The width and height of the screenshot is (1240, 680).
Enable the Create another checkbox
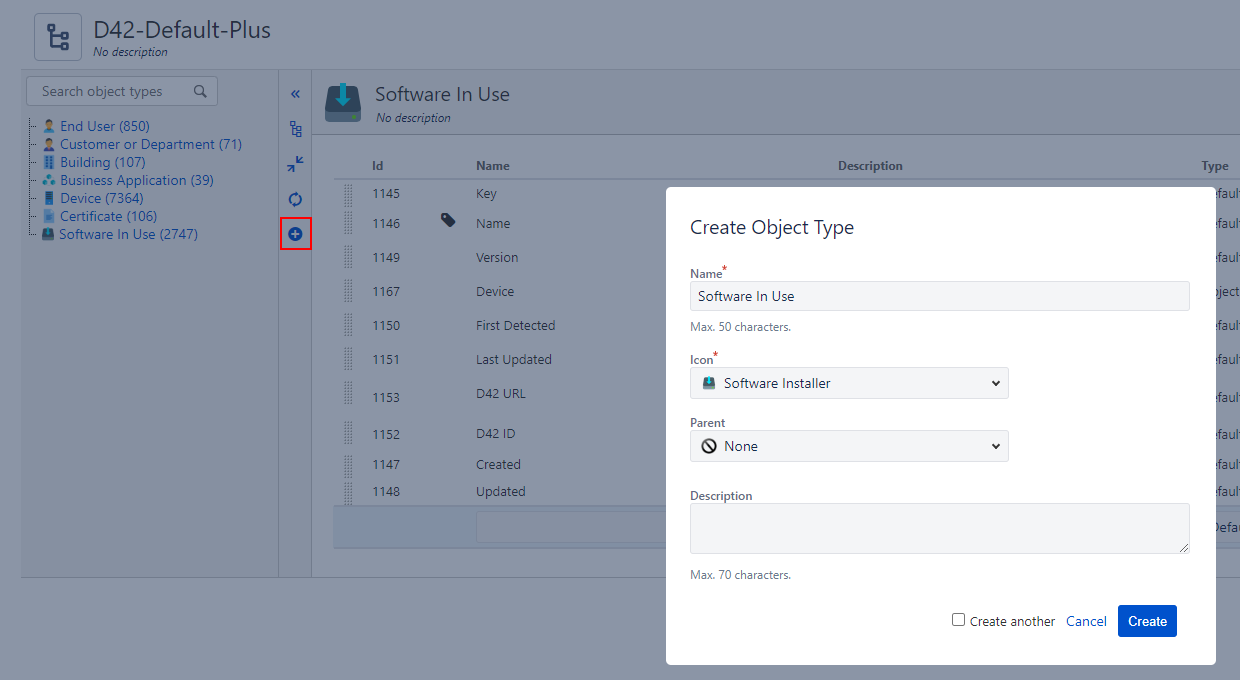click(958, 620)
